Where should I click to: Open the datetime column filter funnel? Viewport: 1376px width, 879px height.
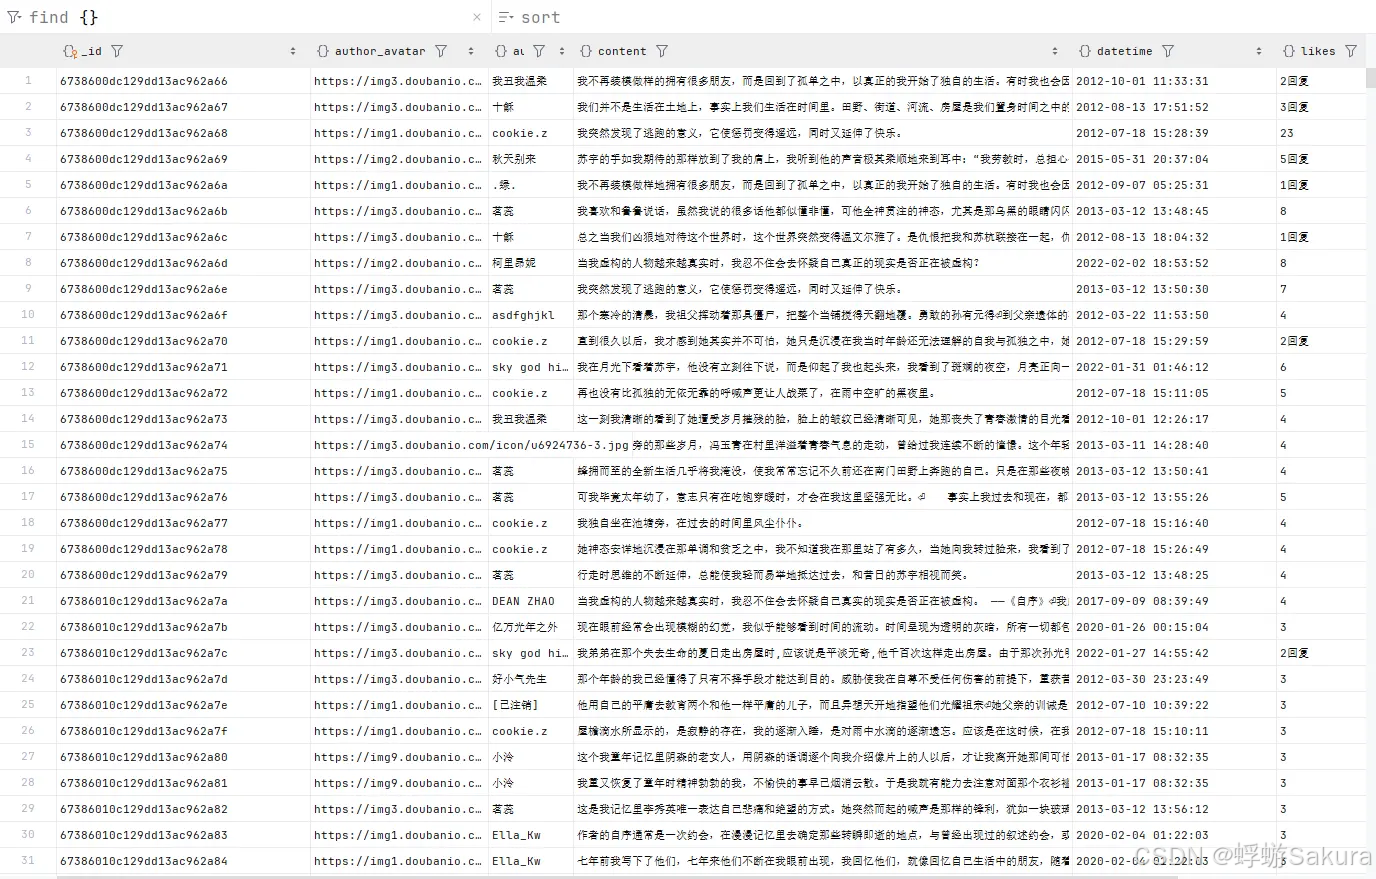tap(1168, 51)
